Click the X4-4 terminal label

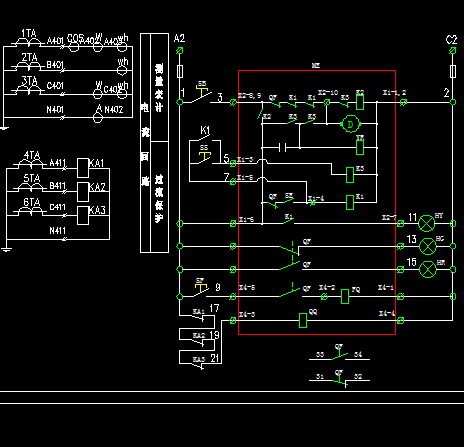(387, 313)
